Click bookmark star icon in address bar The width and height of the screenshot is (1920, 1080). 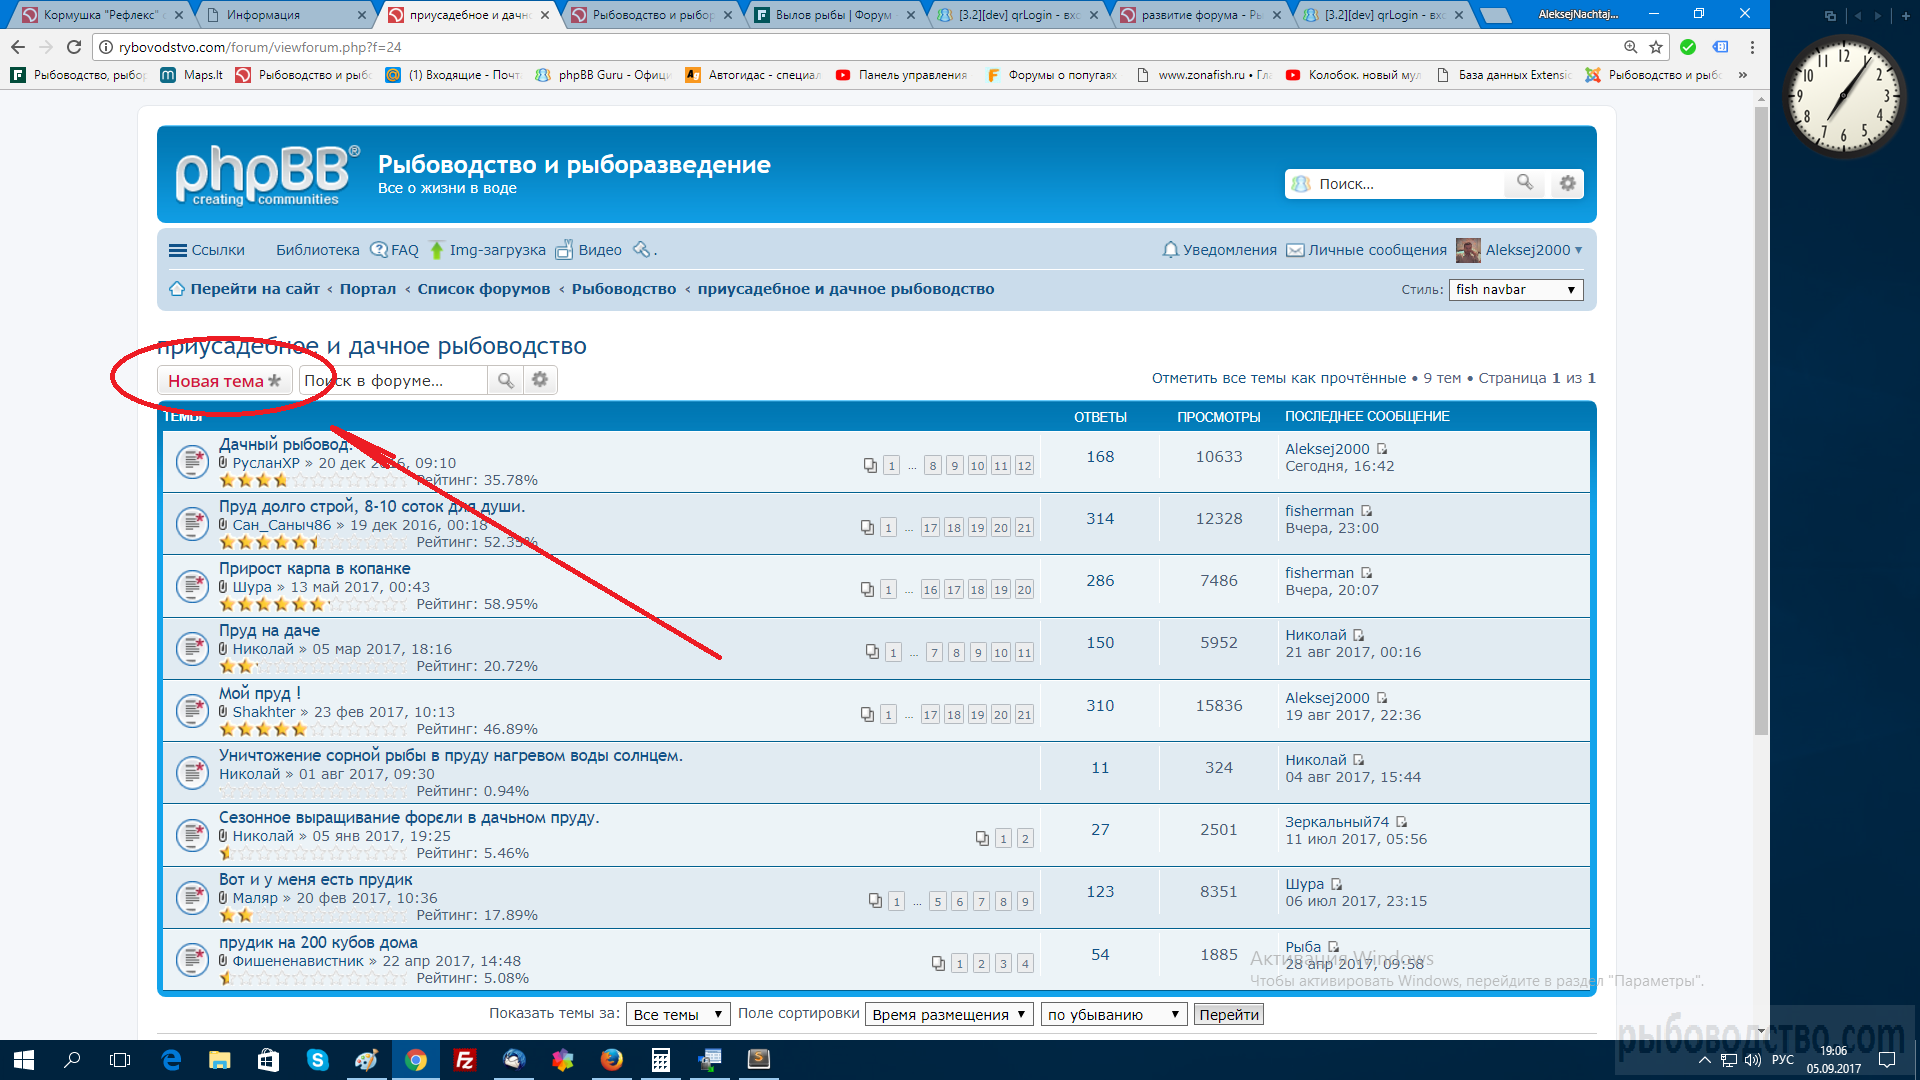point(1656,47)
